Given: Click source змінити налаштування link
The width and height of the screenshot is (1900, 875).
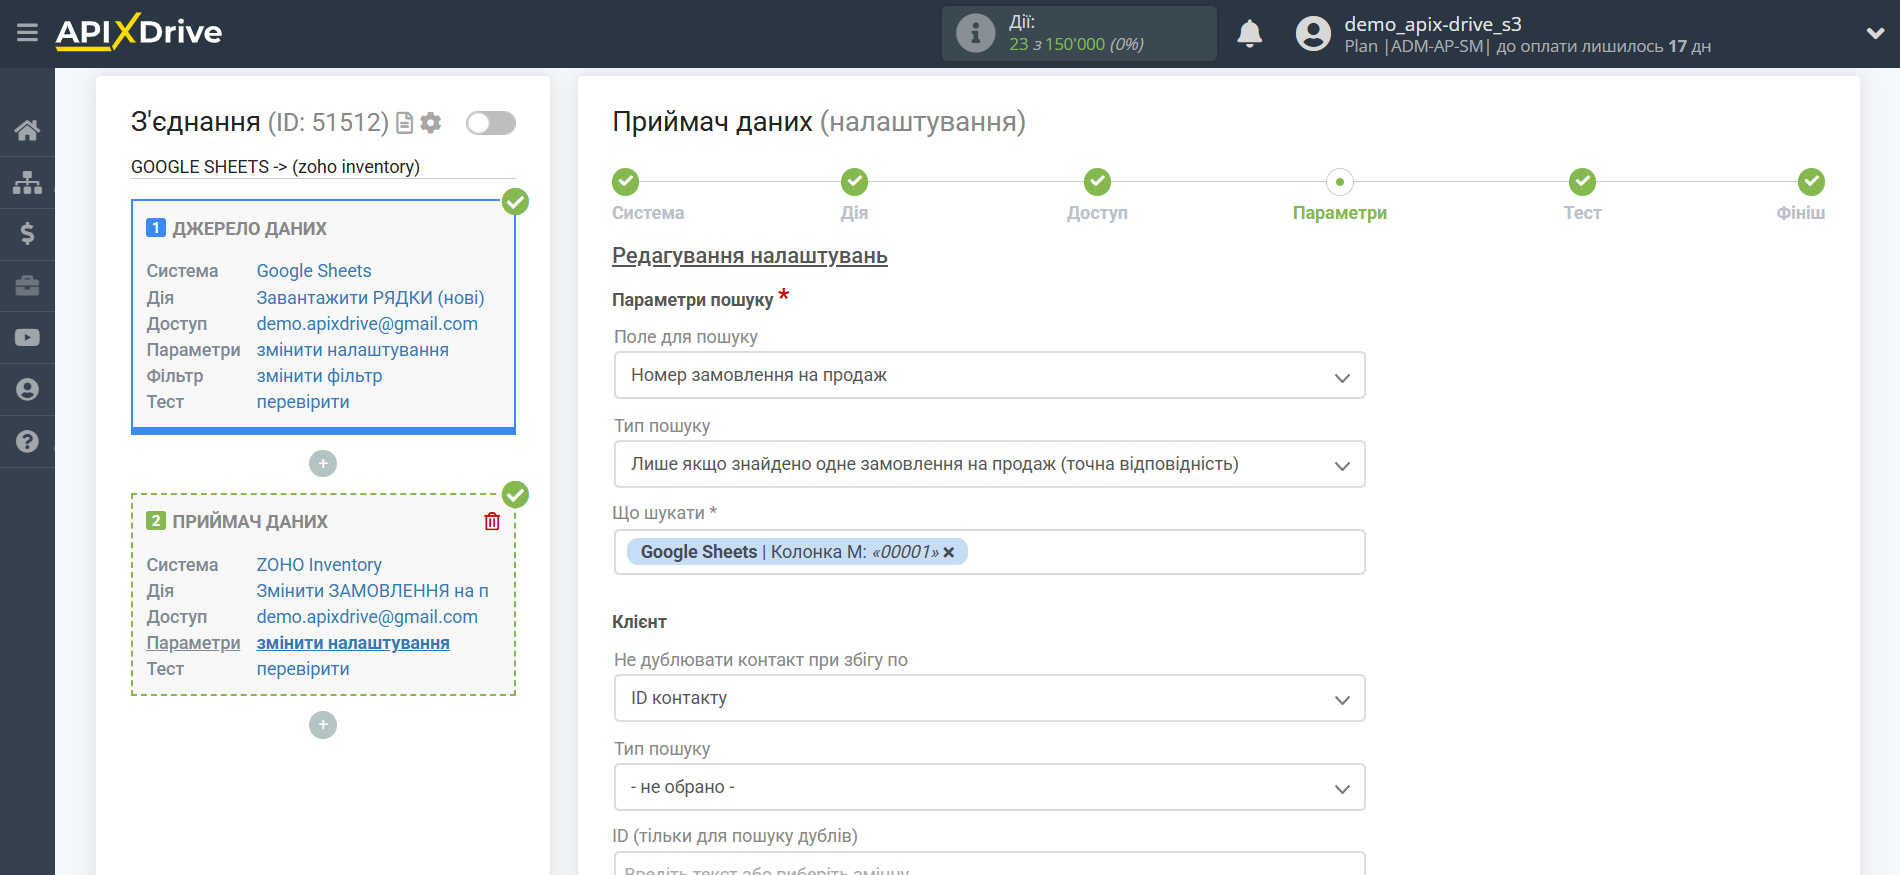Looking at the screenshot, I should 353,350.
